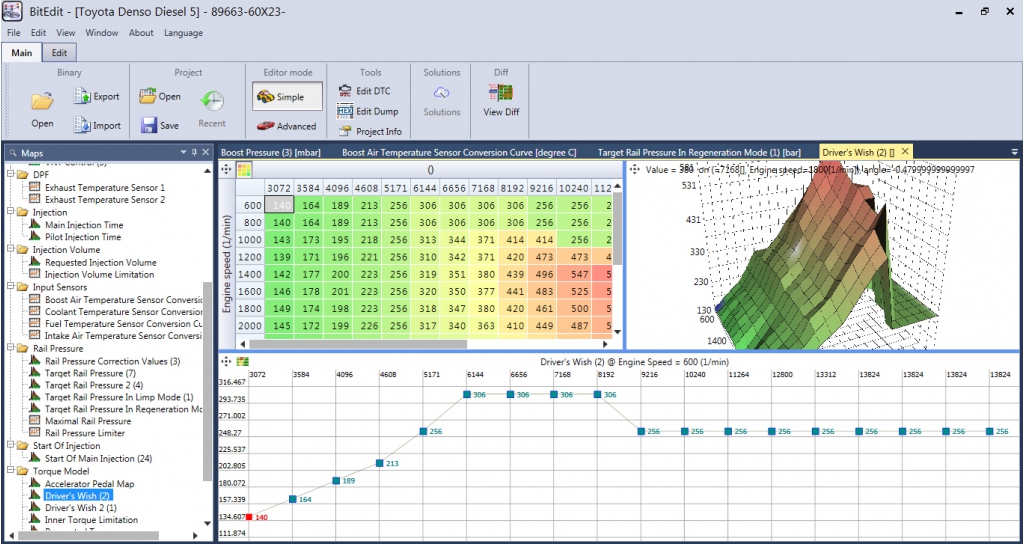Close the Driver's Wish (2) tab
1024x544 pixels.
click(904, 152)
